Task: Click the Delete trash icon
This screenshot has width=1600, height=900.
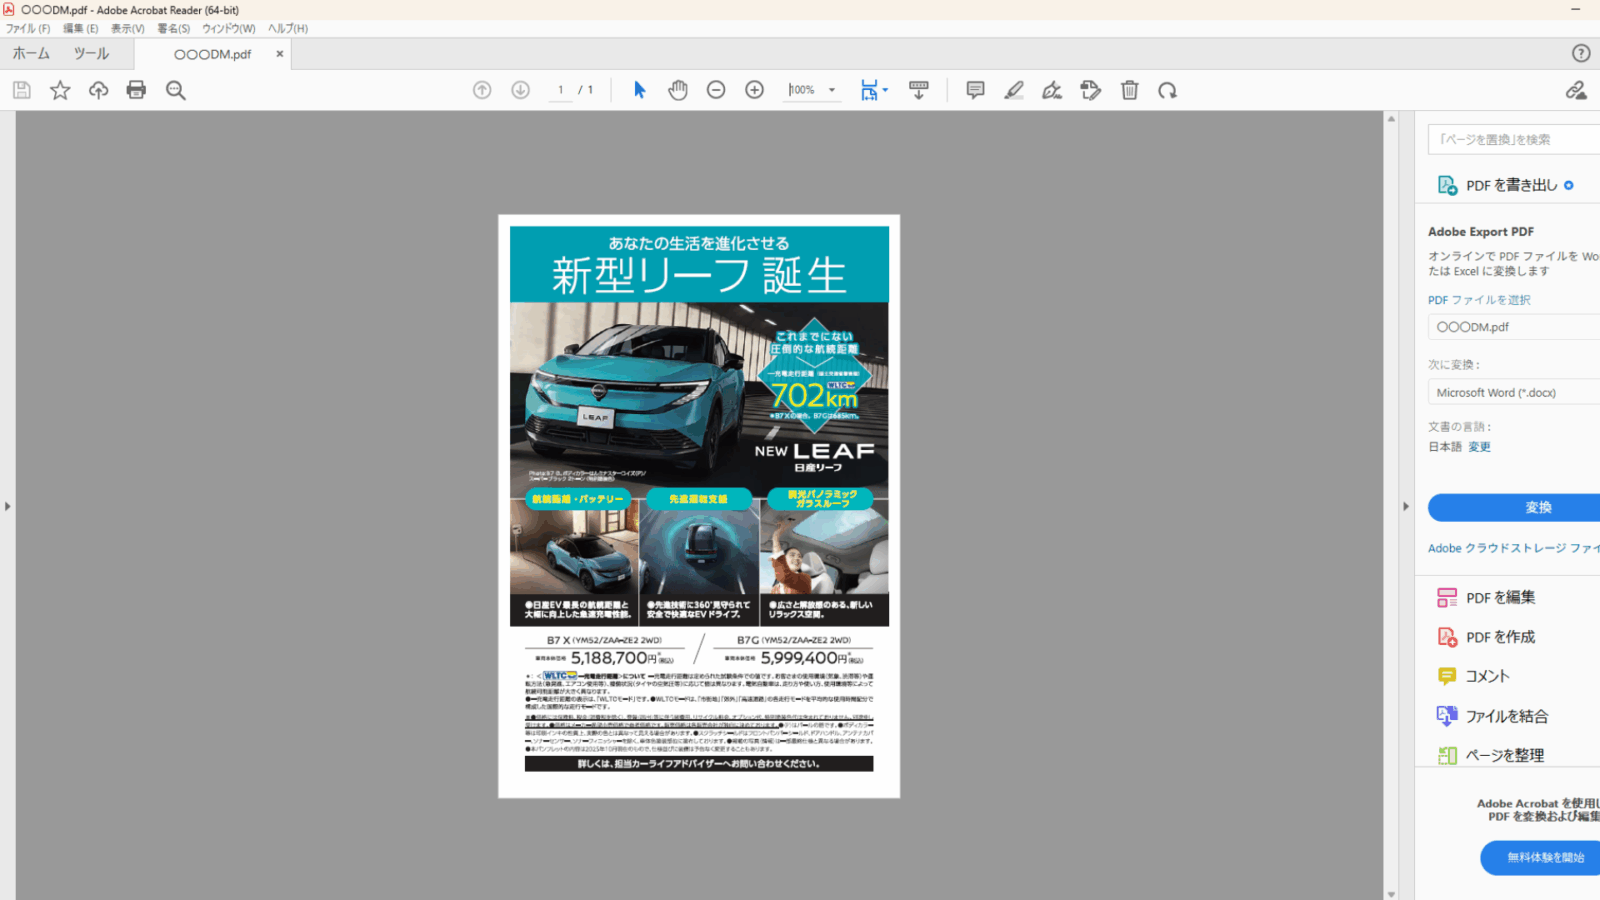Action: (x=1129, y=90)
